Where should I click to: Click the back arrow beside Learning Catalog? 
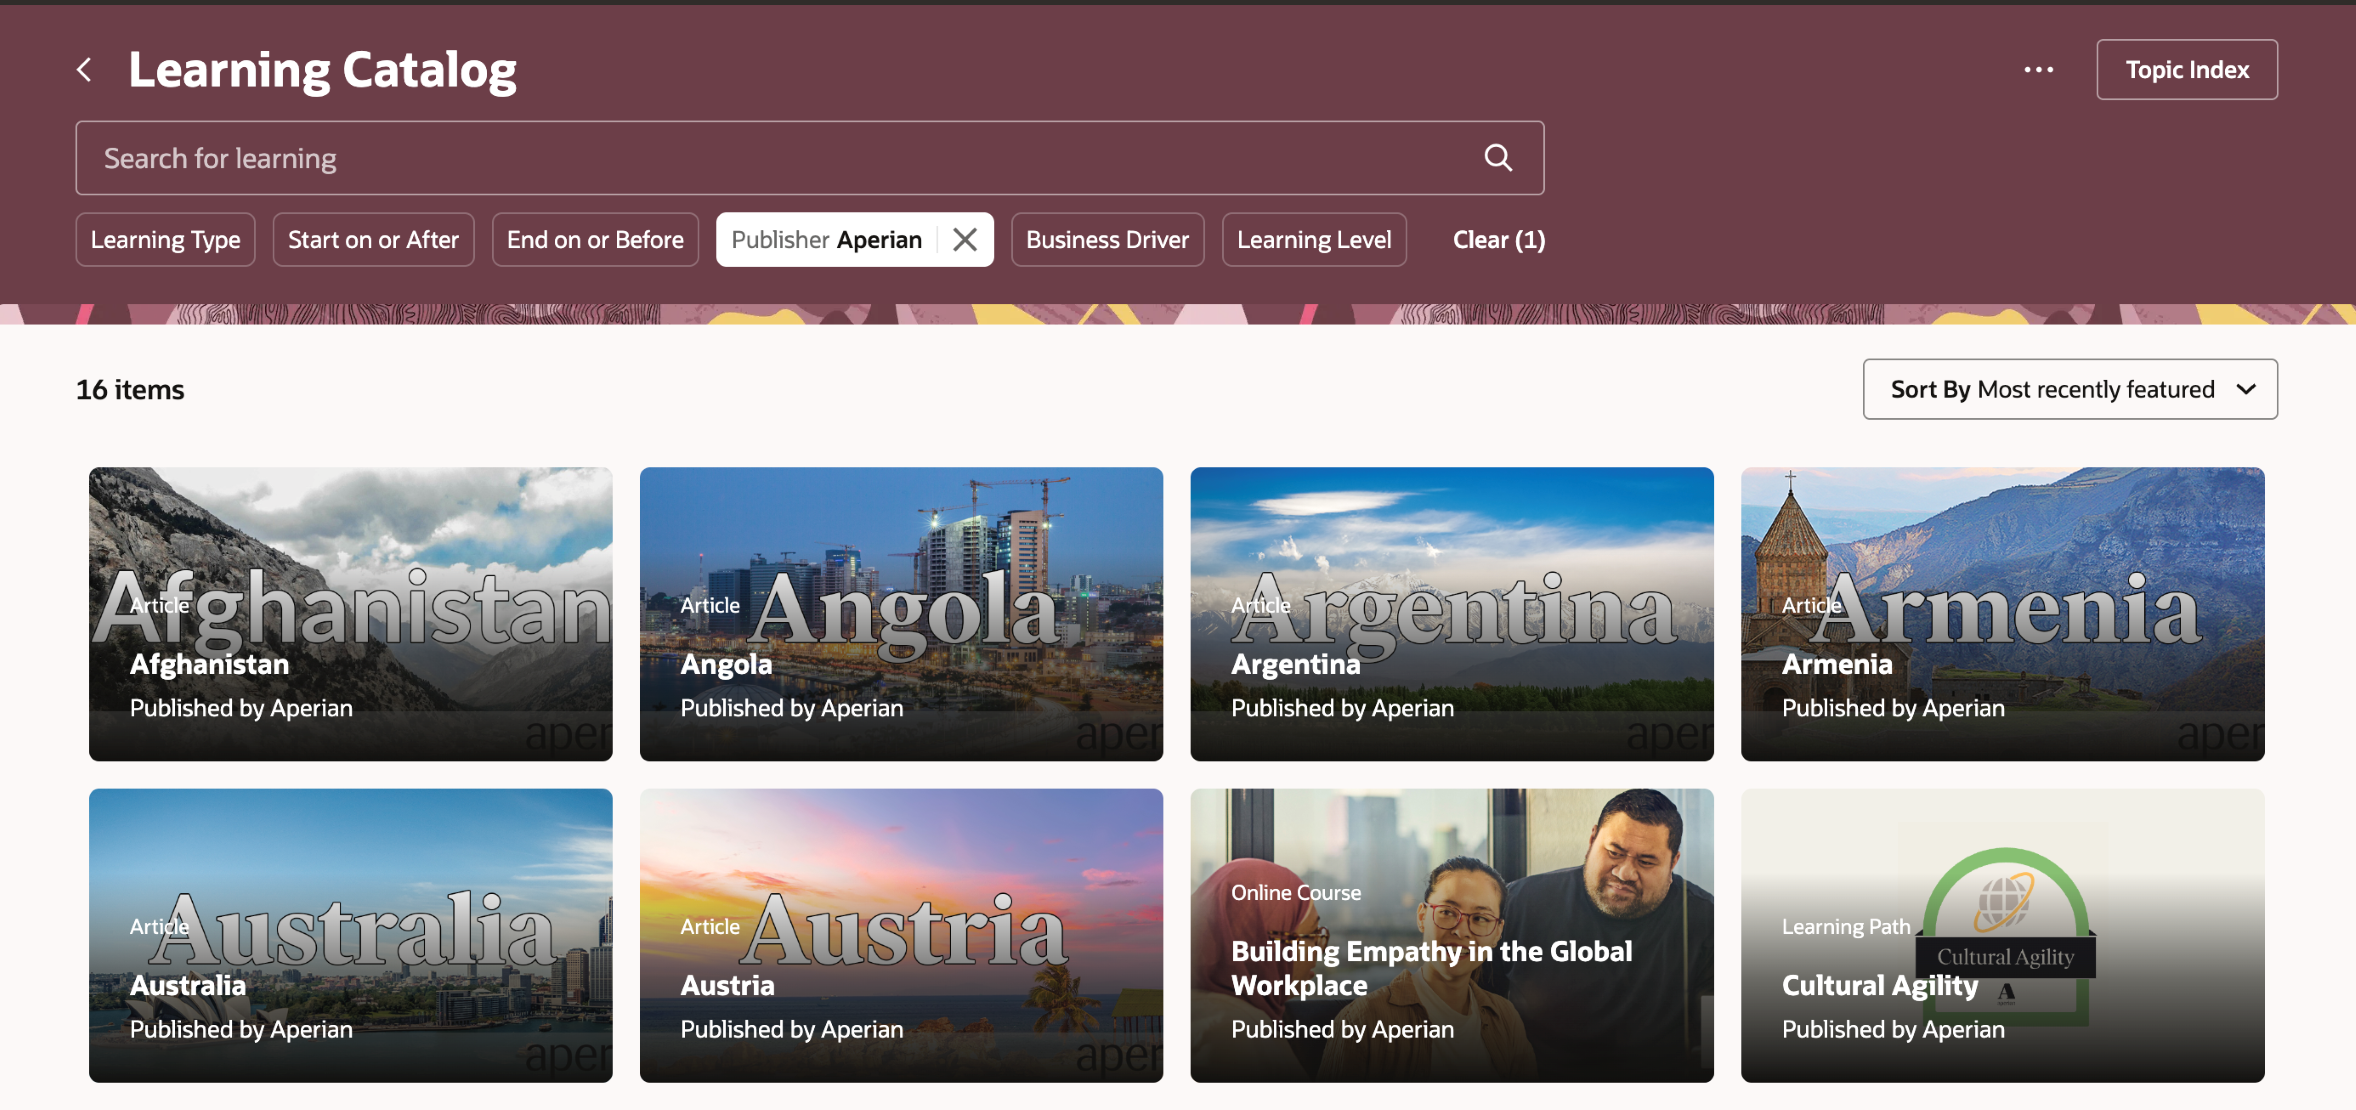coord(85,70)
